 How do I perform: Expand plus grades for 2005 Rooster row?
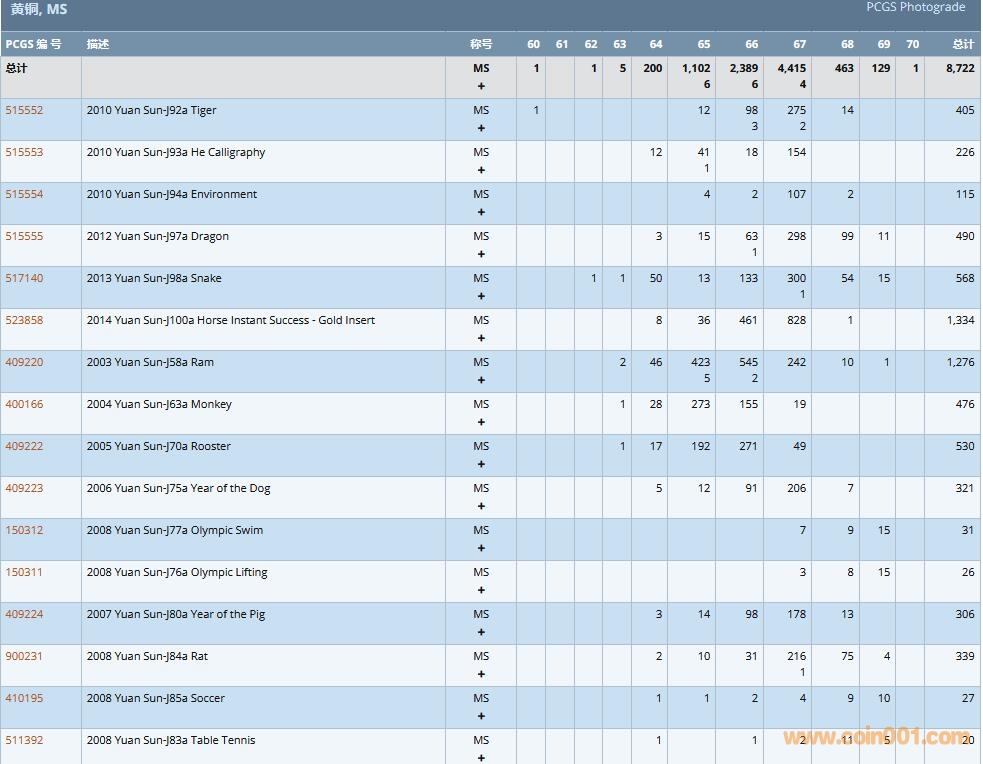[481, 464]
